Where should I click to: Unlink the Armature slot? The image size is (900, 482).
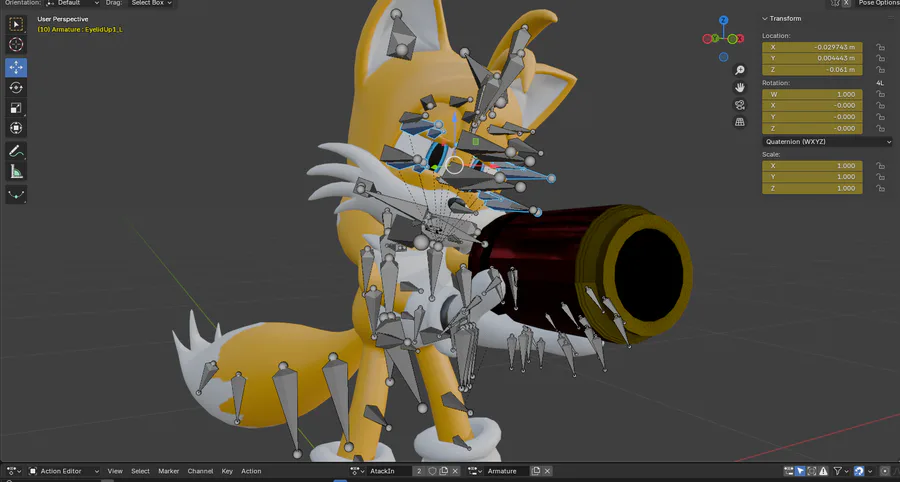[x=547, y=471]
